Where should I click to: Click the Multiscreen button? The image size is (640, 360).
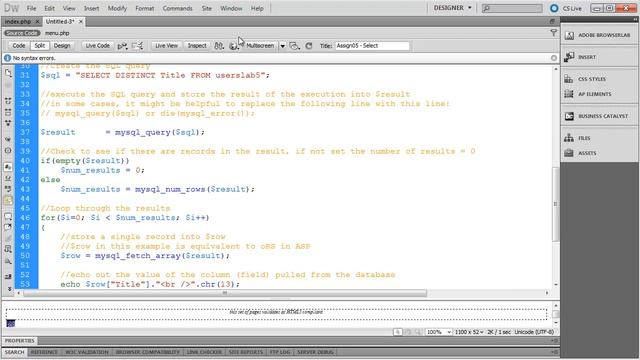pos(260,46)
